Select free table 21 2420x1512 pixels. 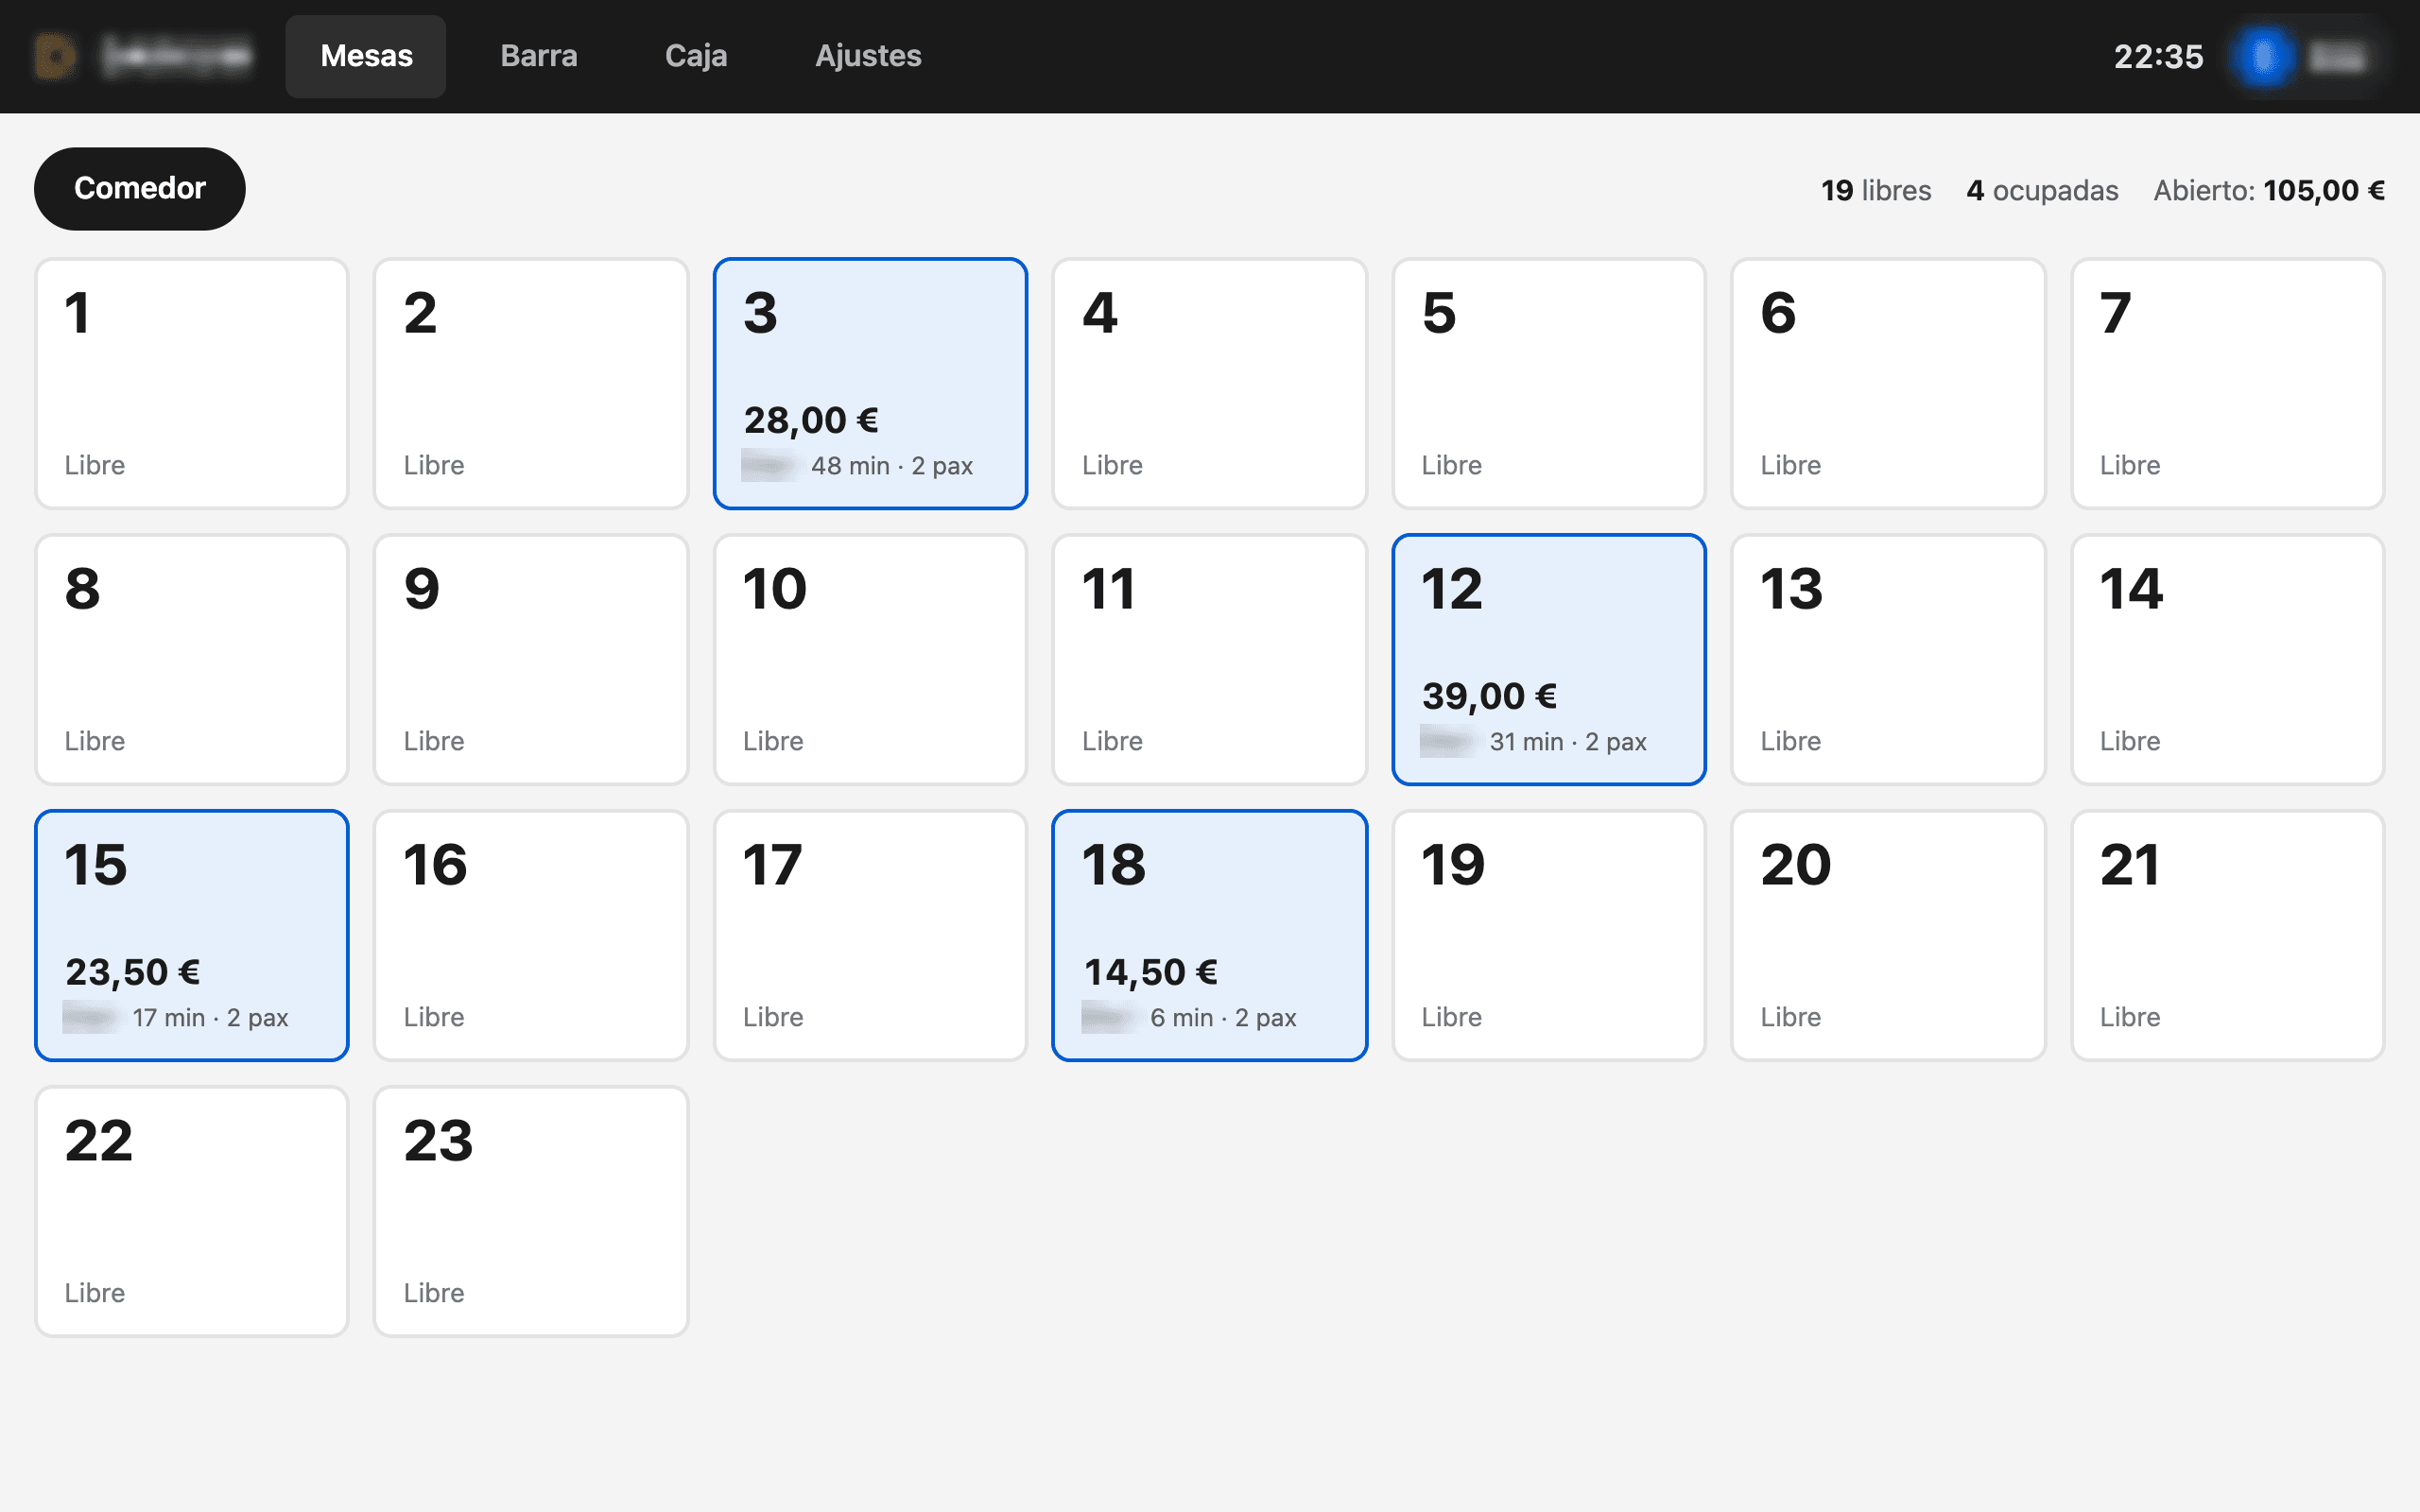pos(2228,936)
